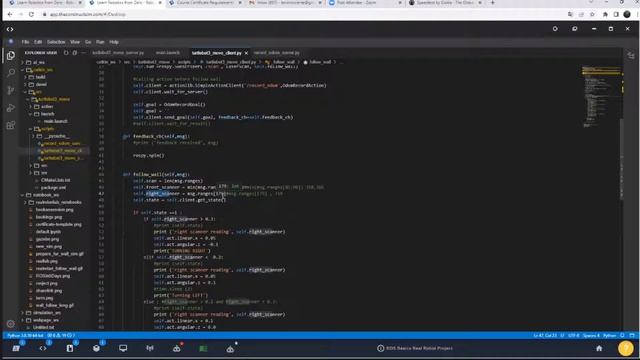Image resolution: width=640 pixels, height=360 pixels.
Task: Click the green icon in bottom toolbar
Action: (203, 348)
